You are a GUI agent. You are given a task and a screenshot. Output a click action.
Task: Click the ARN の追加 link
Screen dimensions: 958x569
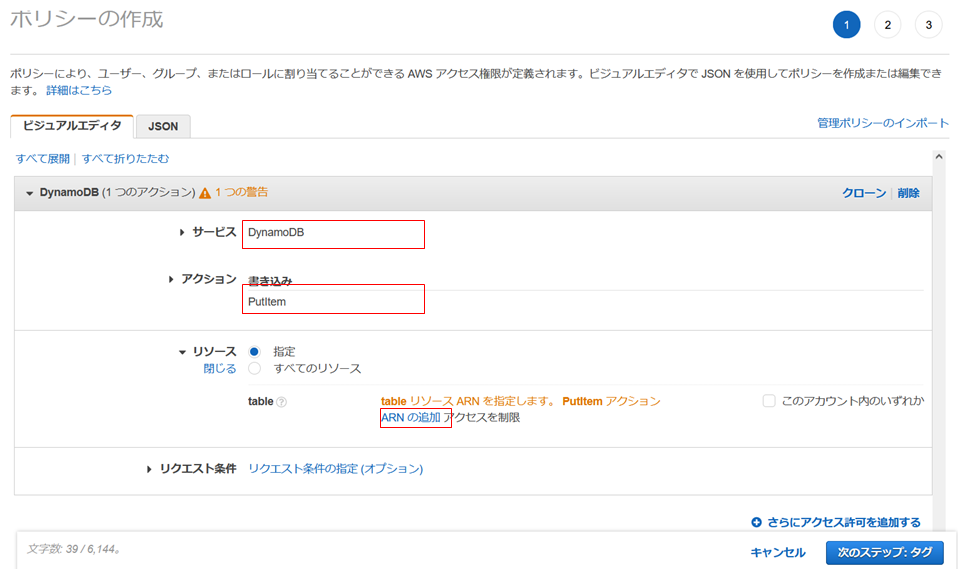point(411,418)
